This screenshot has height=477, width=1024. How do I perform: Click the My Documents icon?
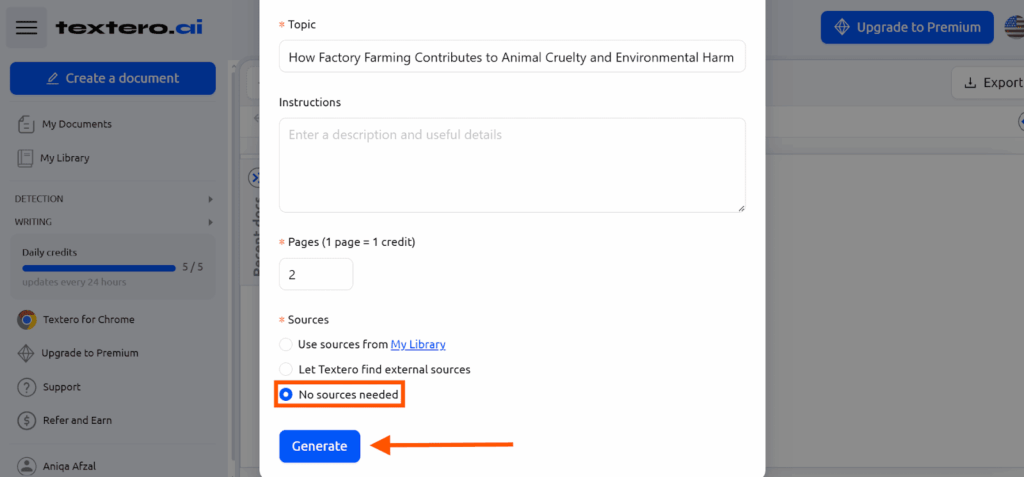pyautogui.click(x=26, y=124)
